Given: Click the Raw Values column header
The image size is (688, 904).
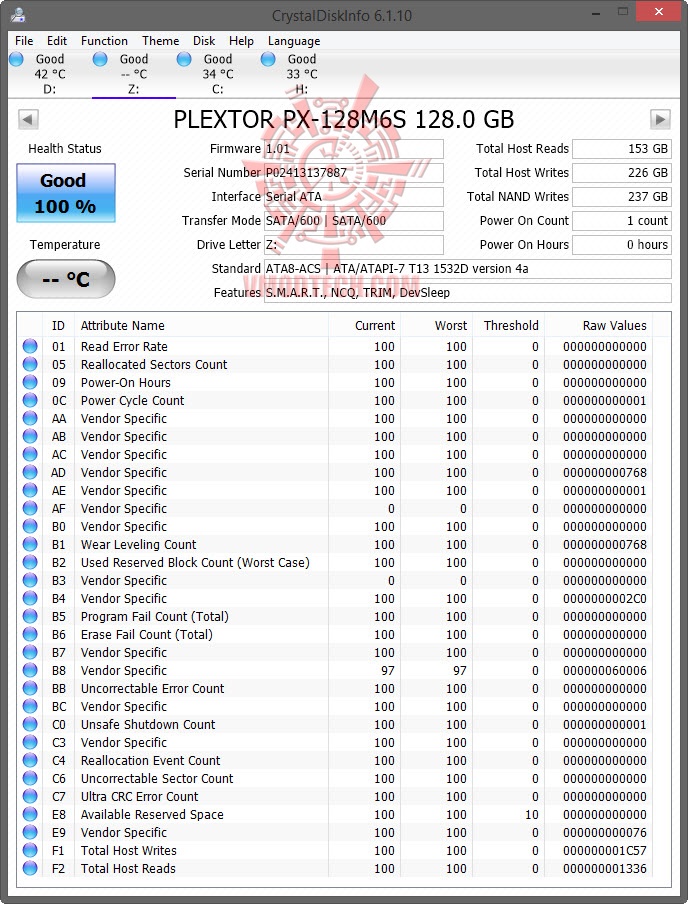Looking at the screenshot, I should click(x=599, y=326).
